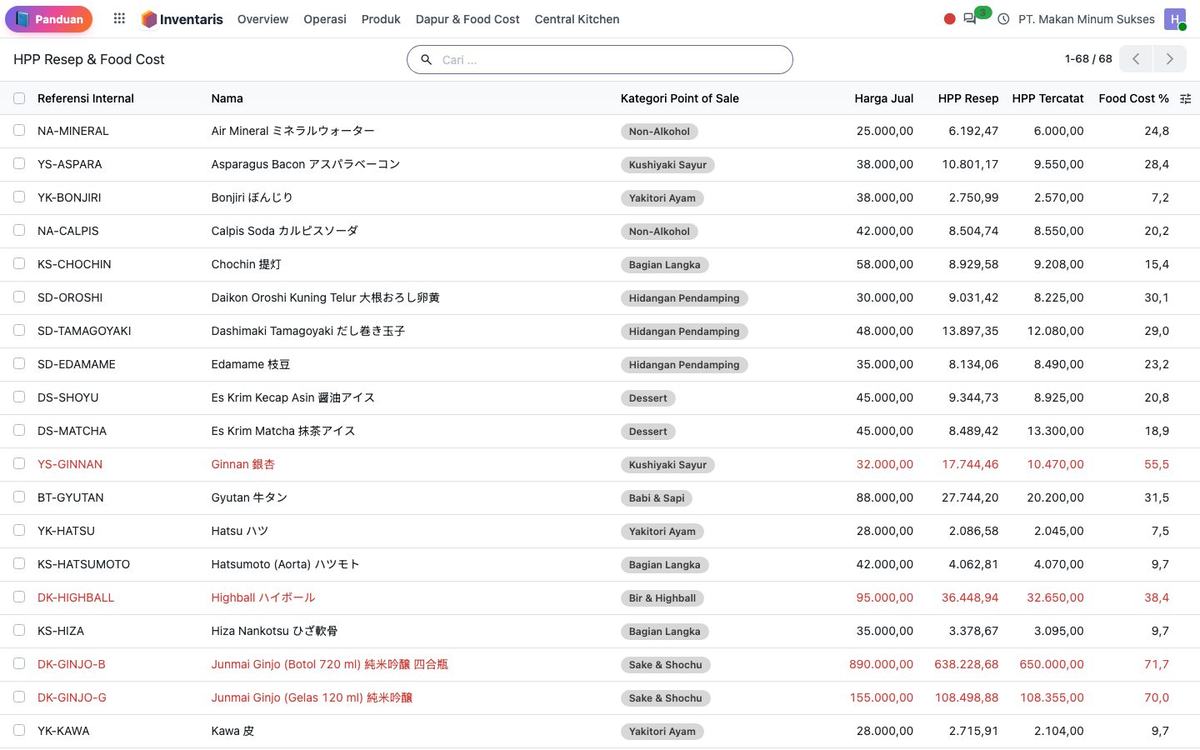Open the Central Kitchen menu
The width and height of the screenshot is (1200, 750).
tap(577, 19)
